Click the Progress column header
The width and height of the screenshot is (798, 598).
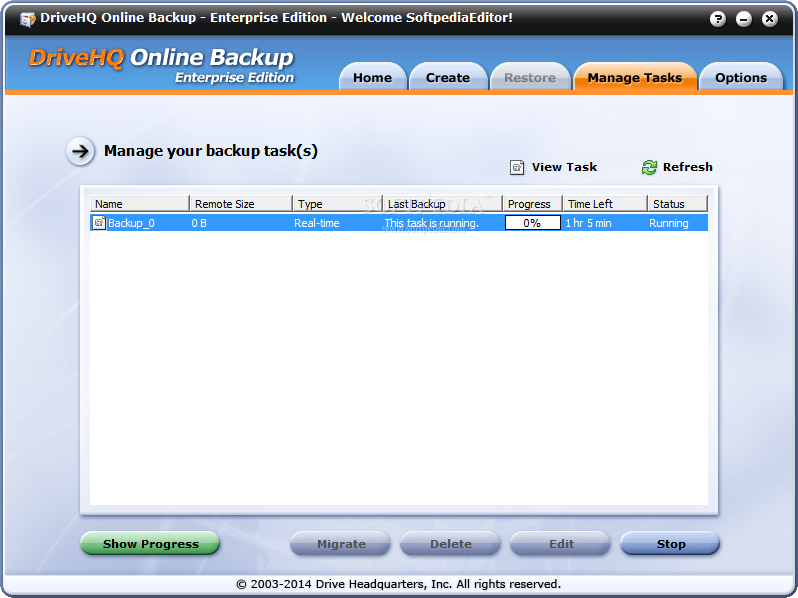point(533,204)
